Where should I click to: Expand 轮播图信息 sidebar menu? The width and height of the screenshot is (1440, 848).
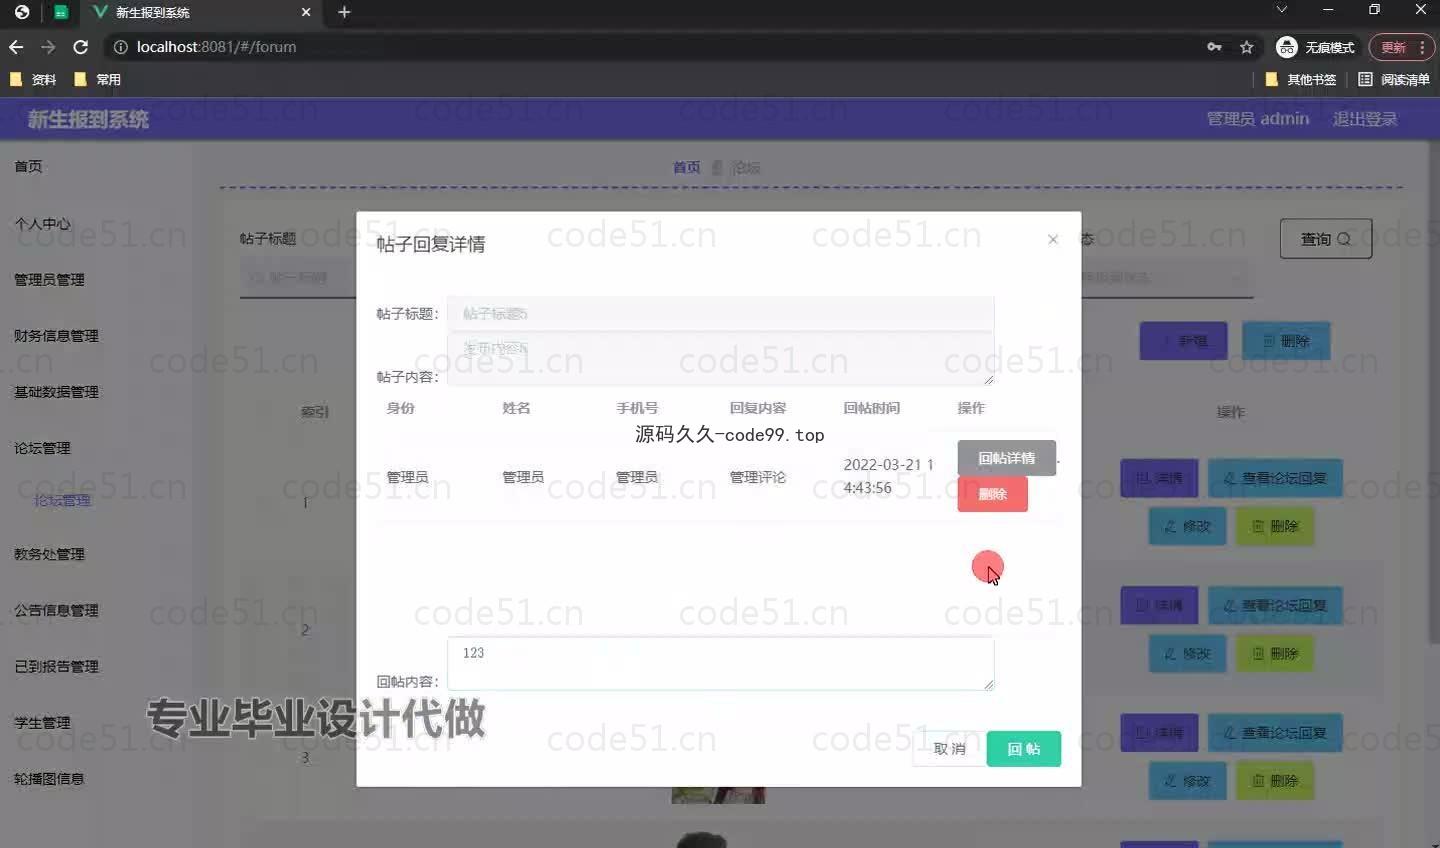point(49,778)
